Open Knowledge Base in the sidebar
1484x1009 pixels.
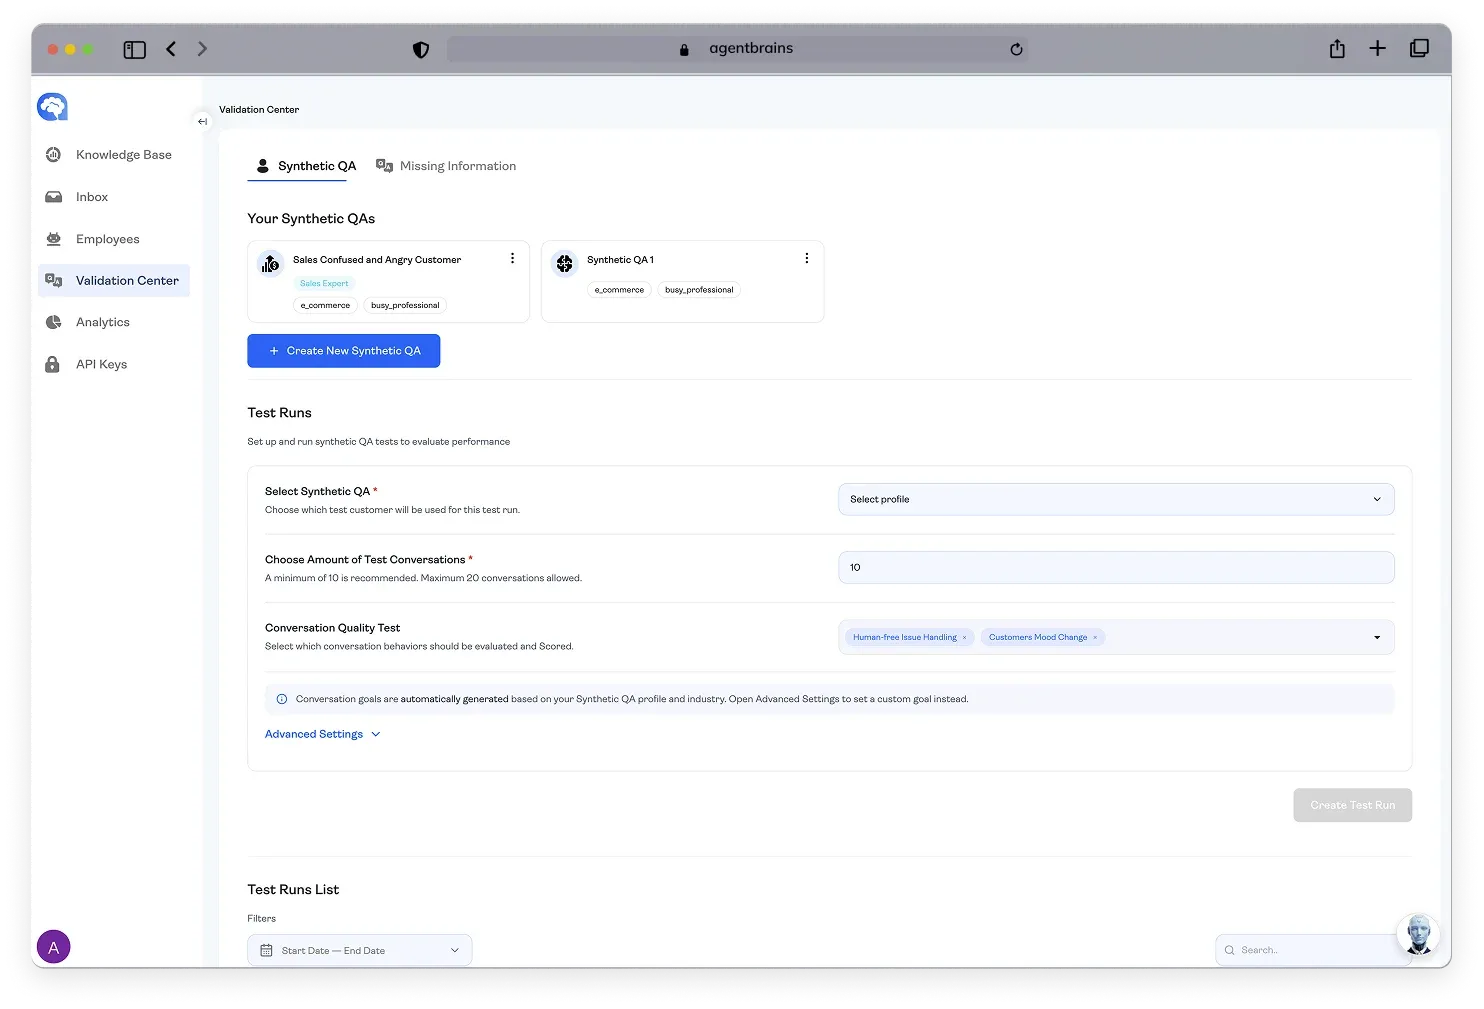pyautogui.click(x=123, y=155)
